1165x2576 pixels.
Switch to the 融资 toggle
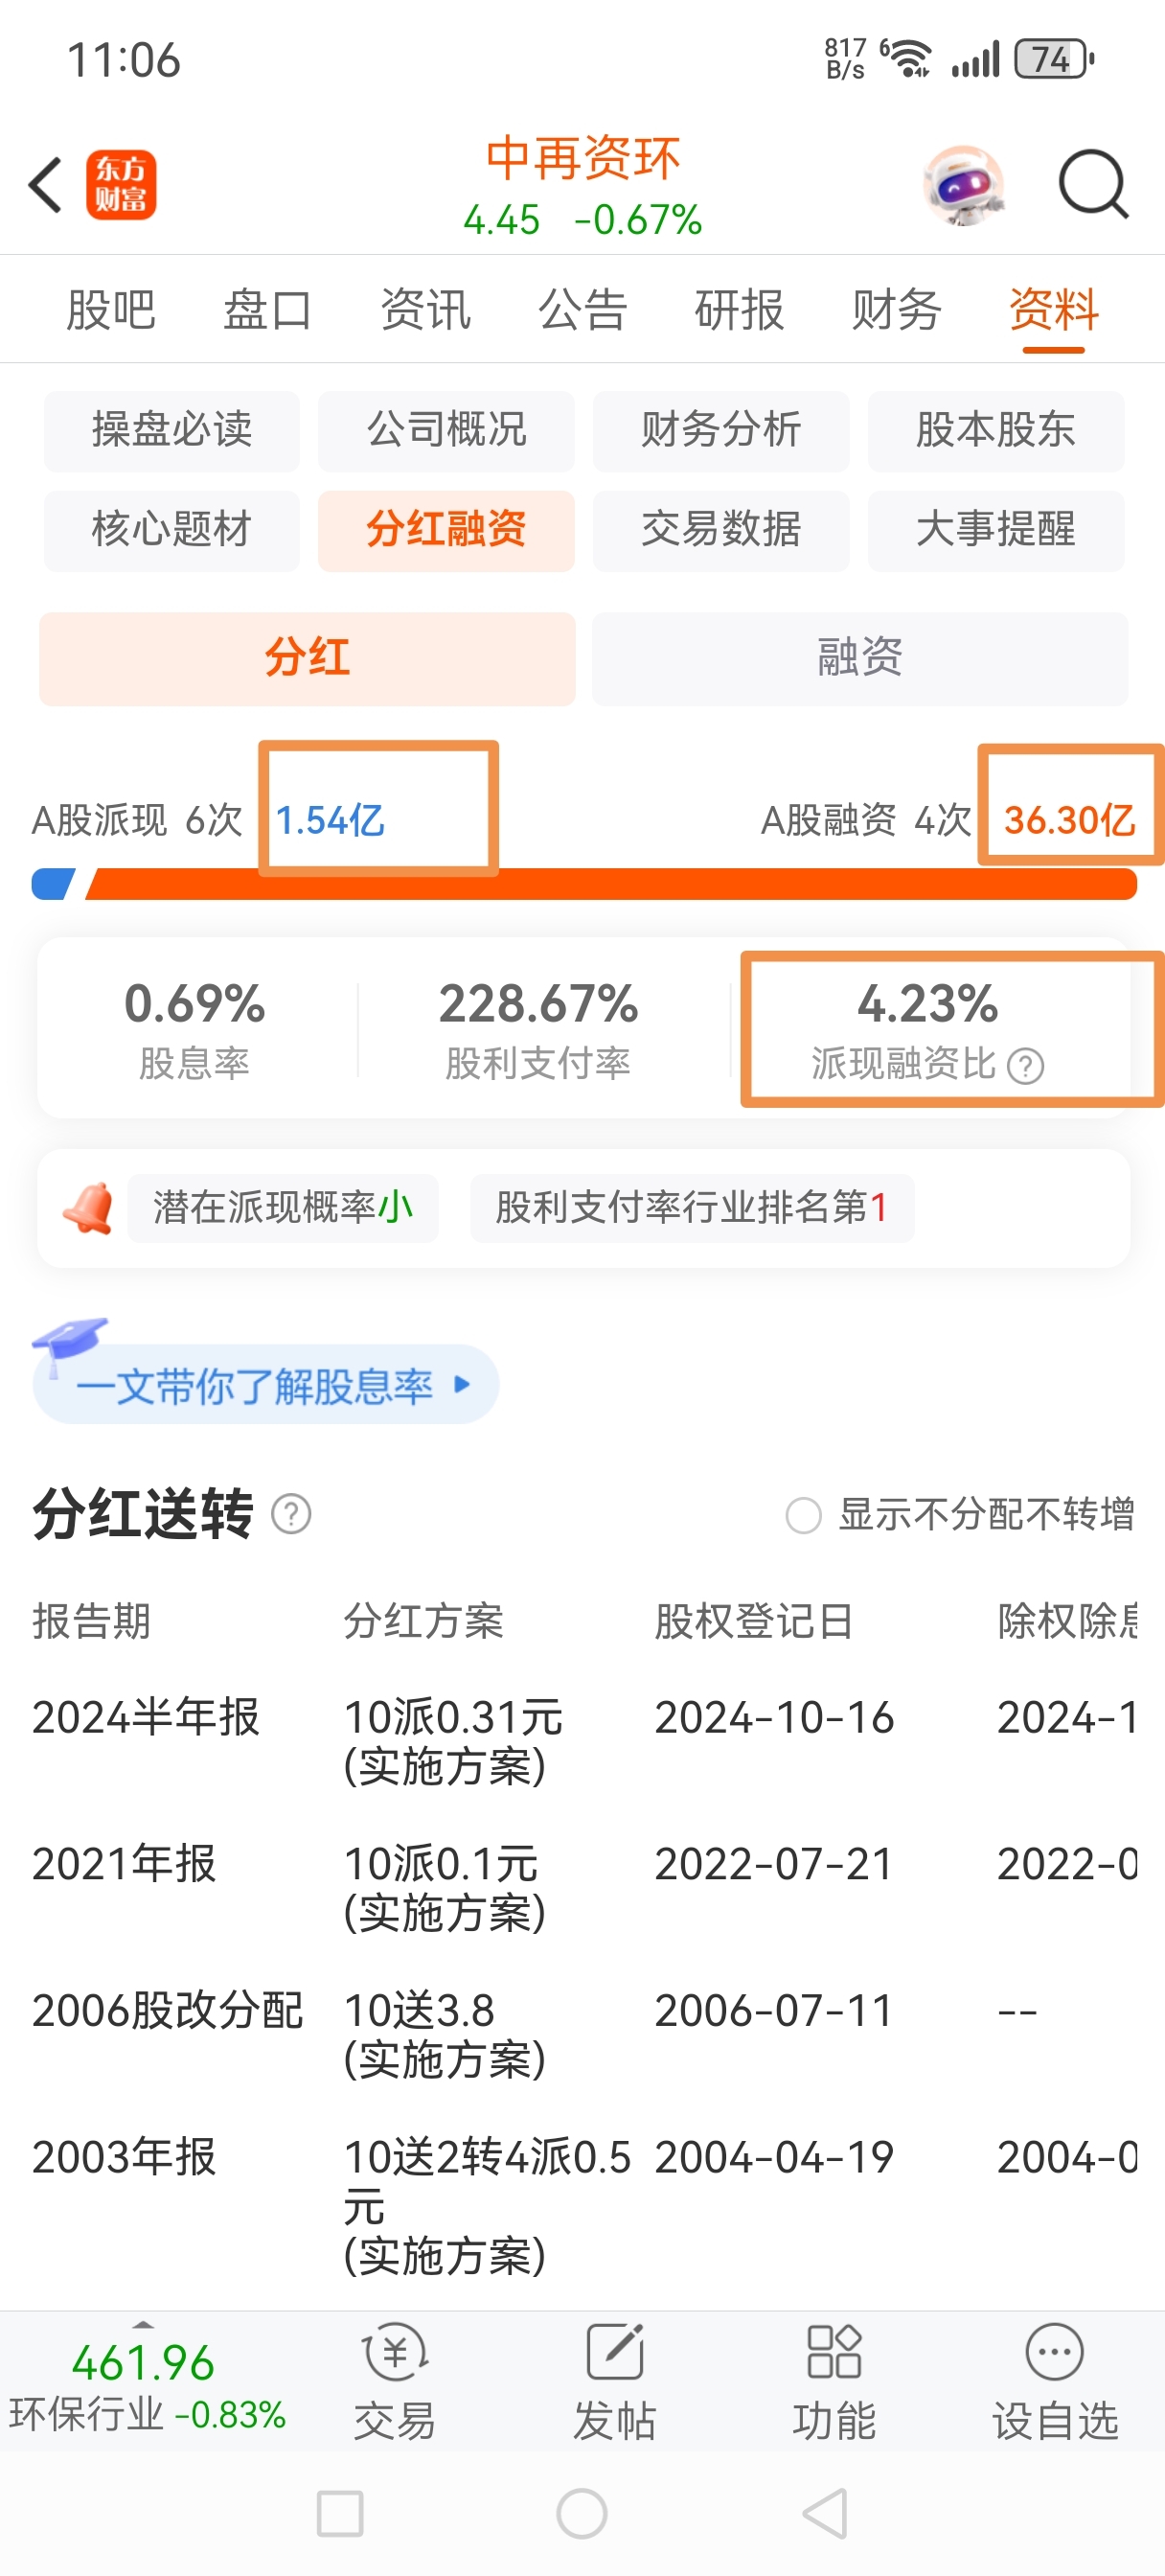point(859,659)
